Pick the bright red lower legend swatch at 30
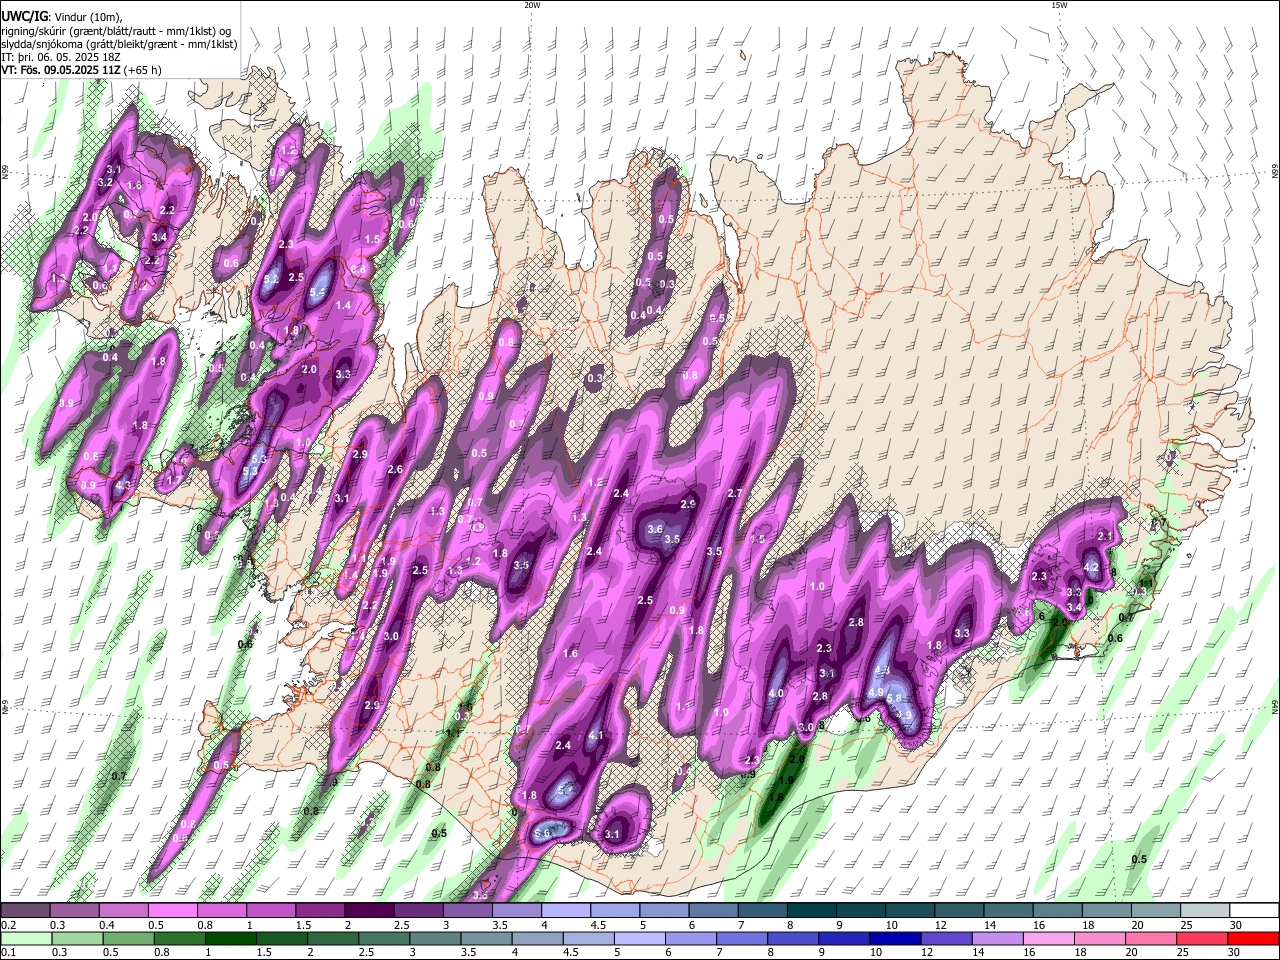 coord(1254,938)
